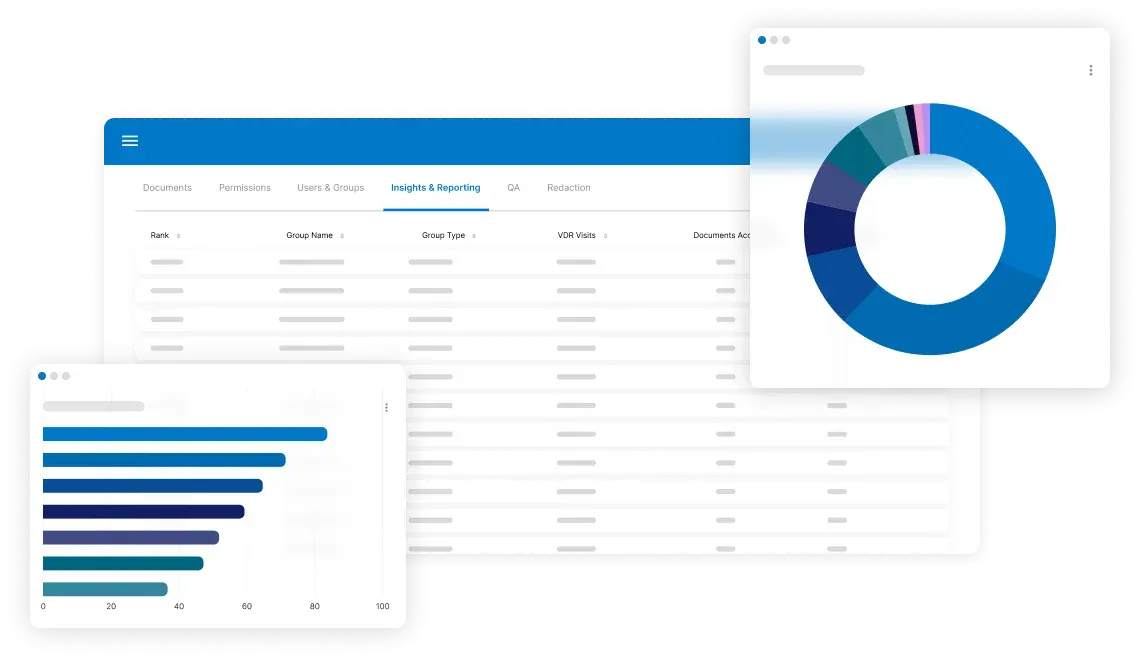Viewport: 1140px width, 661px height.
Task: Open the hamburger navigation menu
Action: point(130,141)
